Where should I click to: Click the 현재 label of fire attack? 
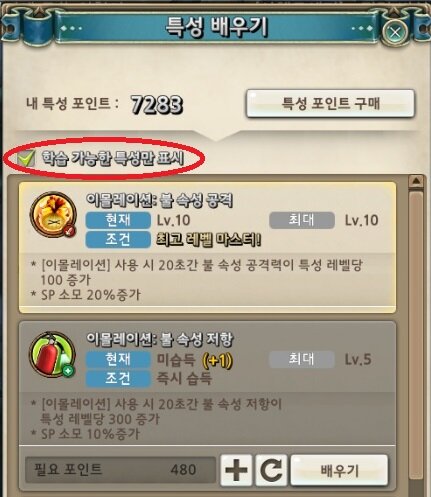point(118,220)
